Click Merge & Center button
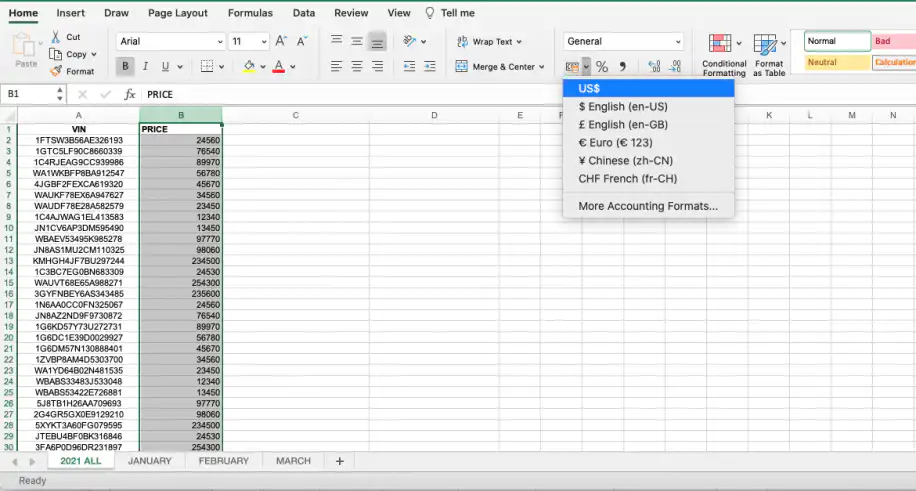916x491 pixels. coord(495,67)
